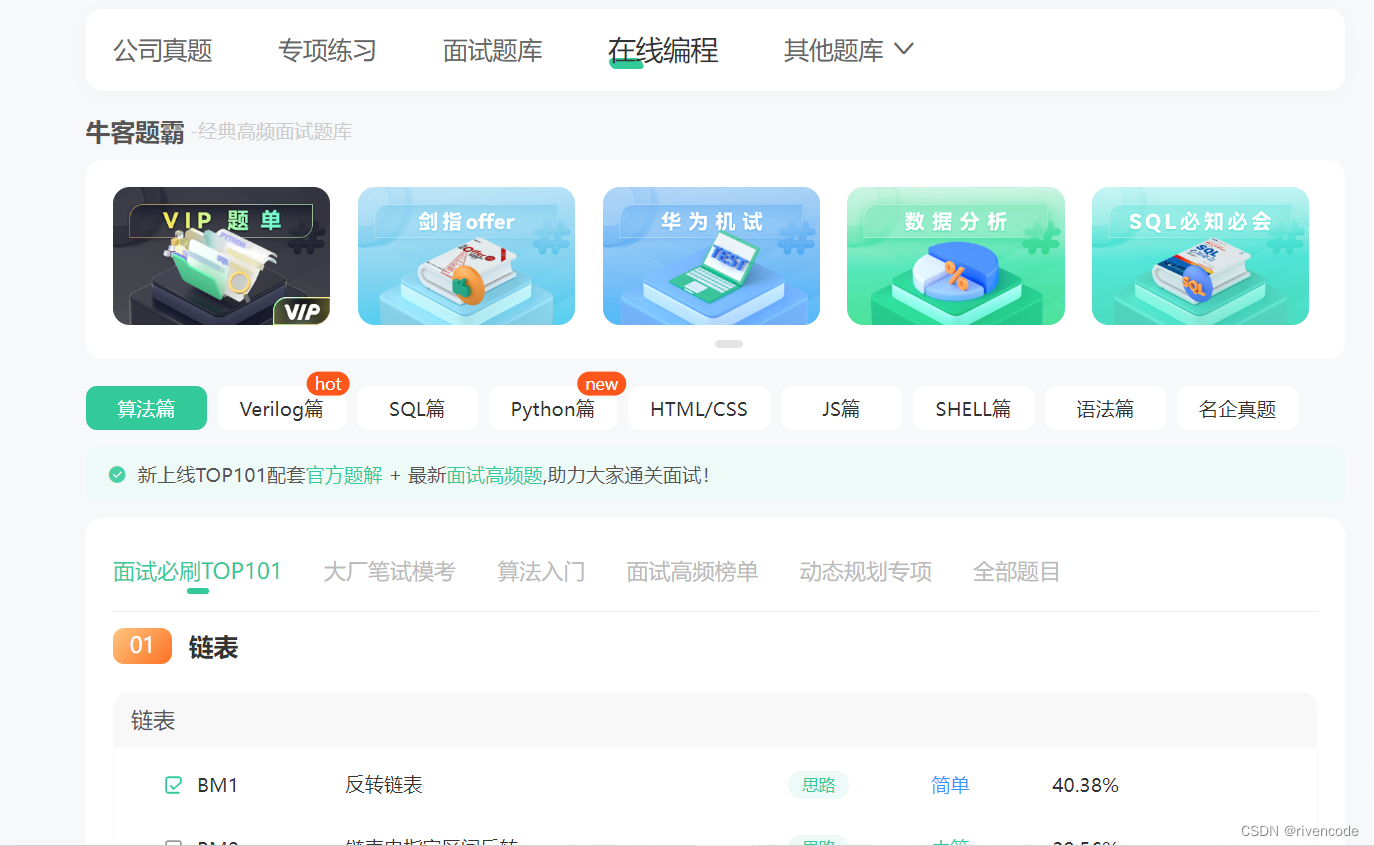This screenshot has width=1374, height=846.
Task: Switch to 面试题库 tab
Action: click(x=493, y=50)
